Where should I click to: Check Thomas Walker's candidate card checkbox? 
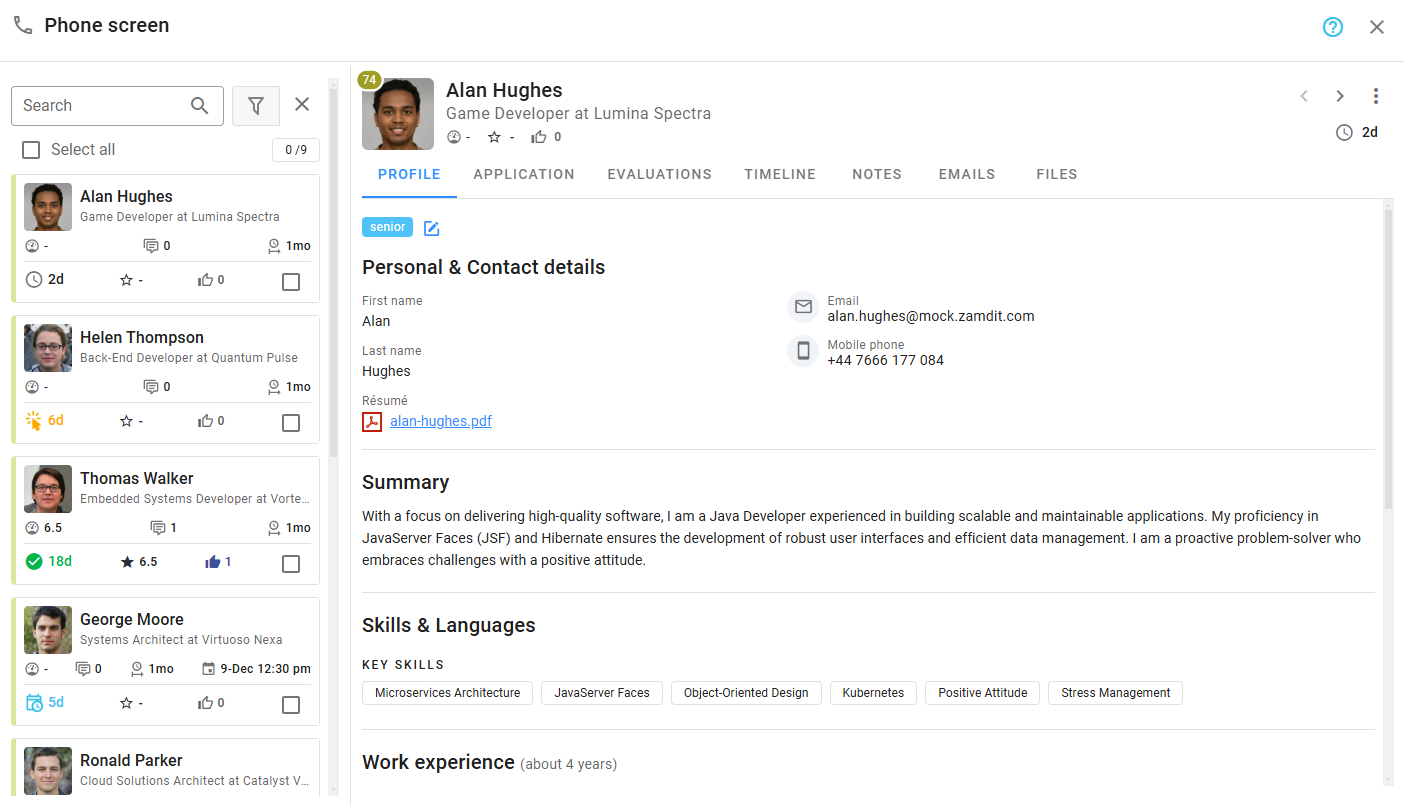(290, 563)
